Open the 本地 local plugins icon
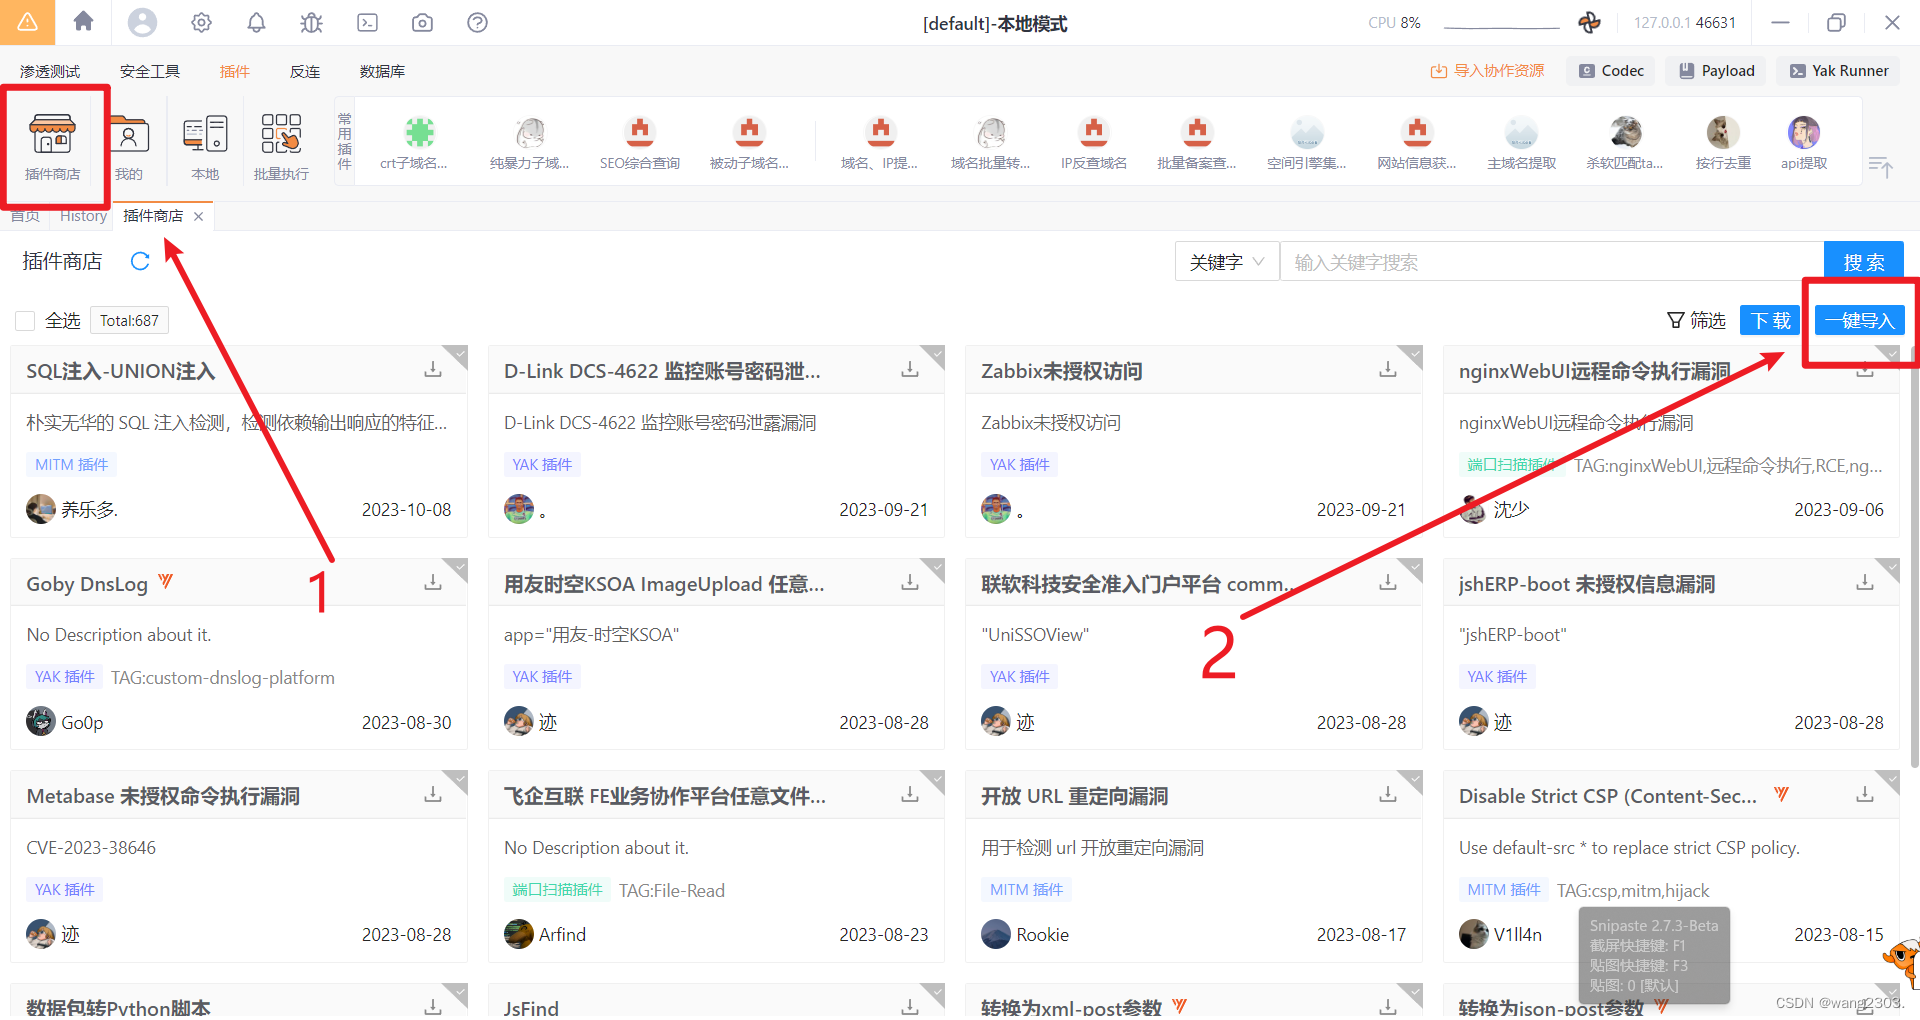This screenshot has height=1020, width=1920. click(205, 147)
